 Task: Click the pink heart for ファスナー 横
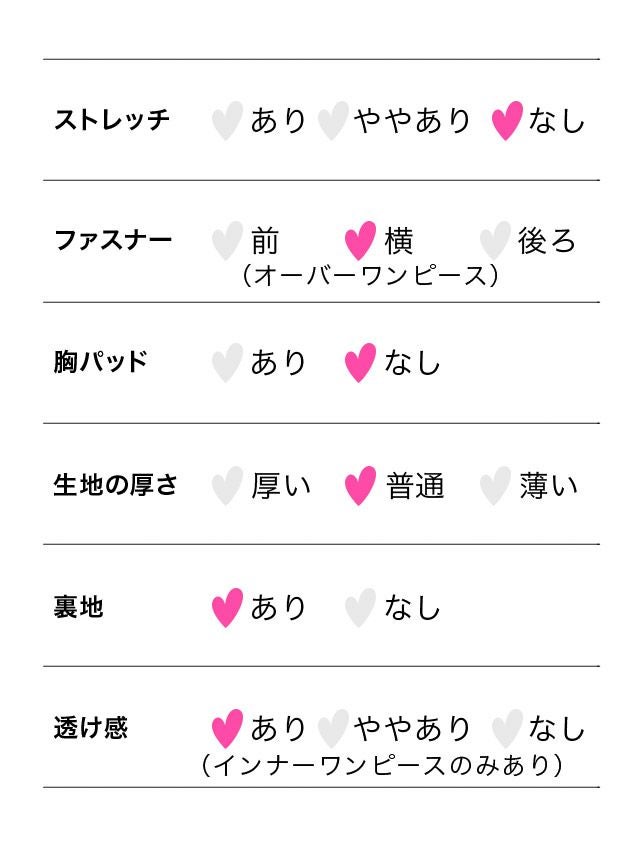(360, 241)
